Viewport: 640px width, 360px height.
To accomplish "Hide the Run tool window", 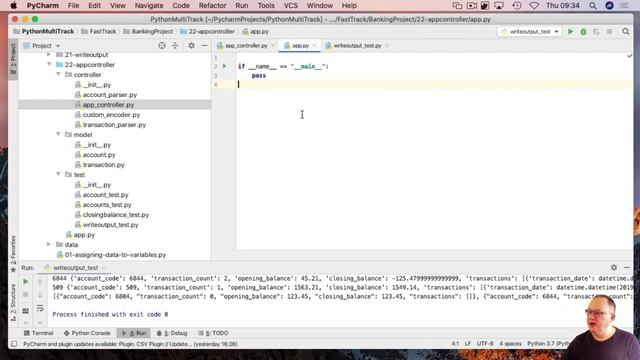I will (x=627, y=267).
